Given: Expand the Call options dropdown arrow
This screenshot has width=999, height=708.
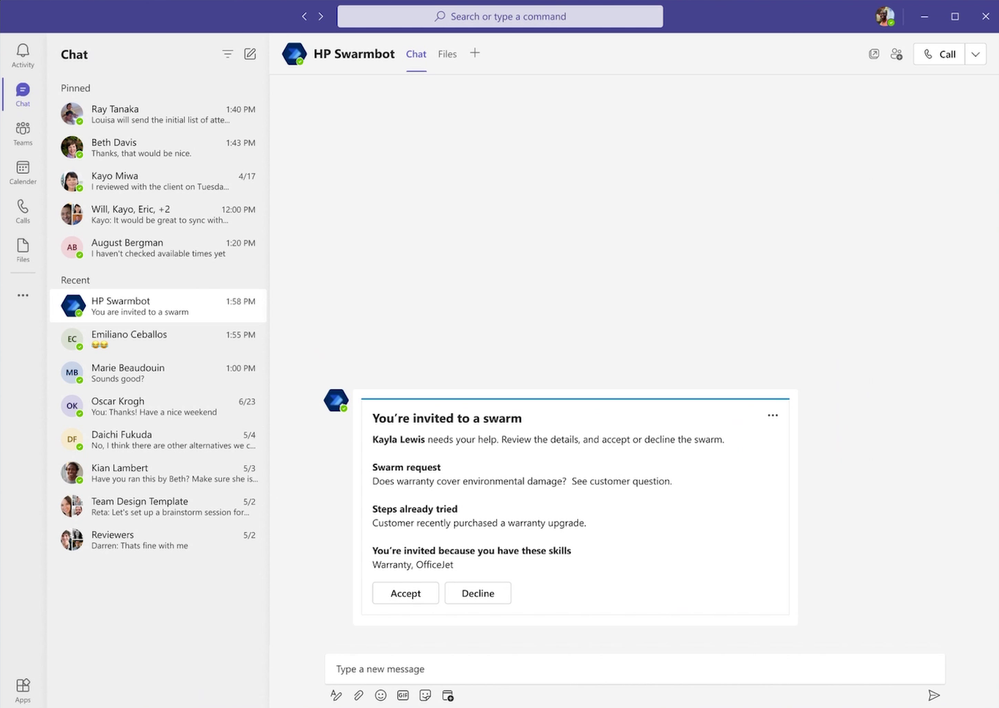Looking at the screenshot, I should [976, 54].
